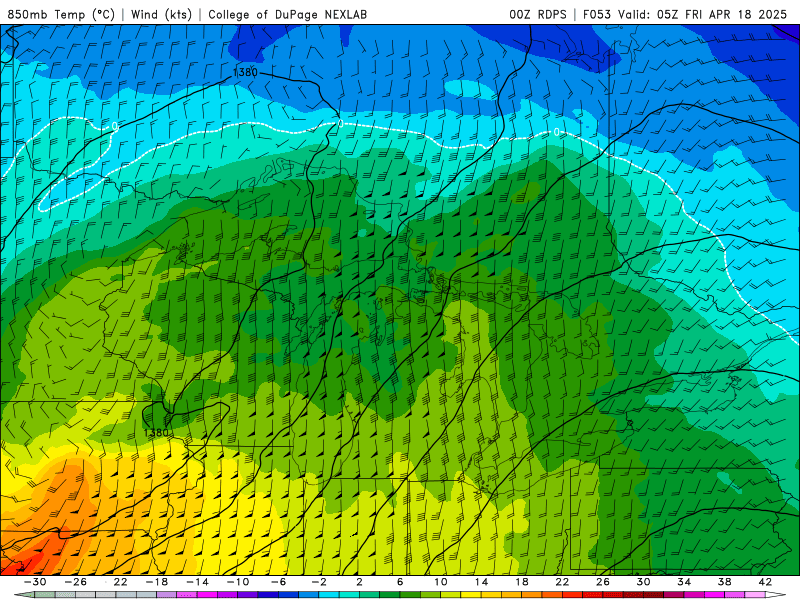Image resolution: width=800 pixels, height=600 pixels.
Task: Click the "-30" color scale label
Action: [35, 582]
